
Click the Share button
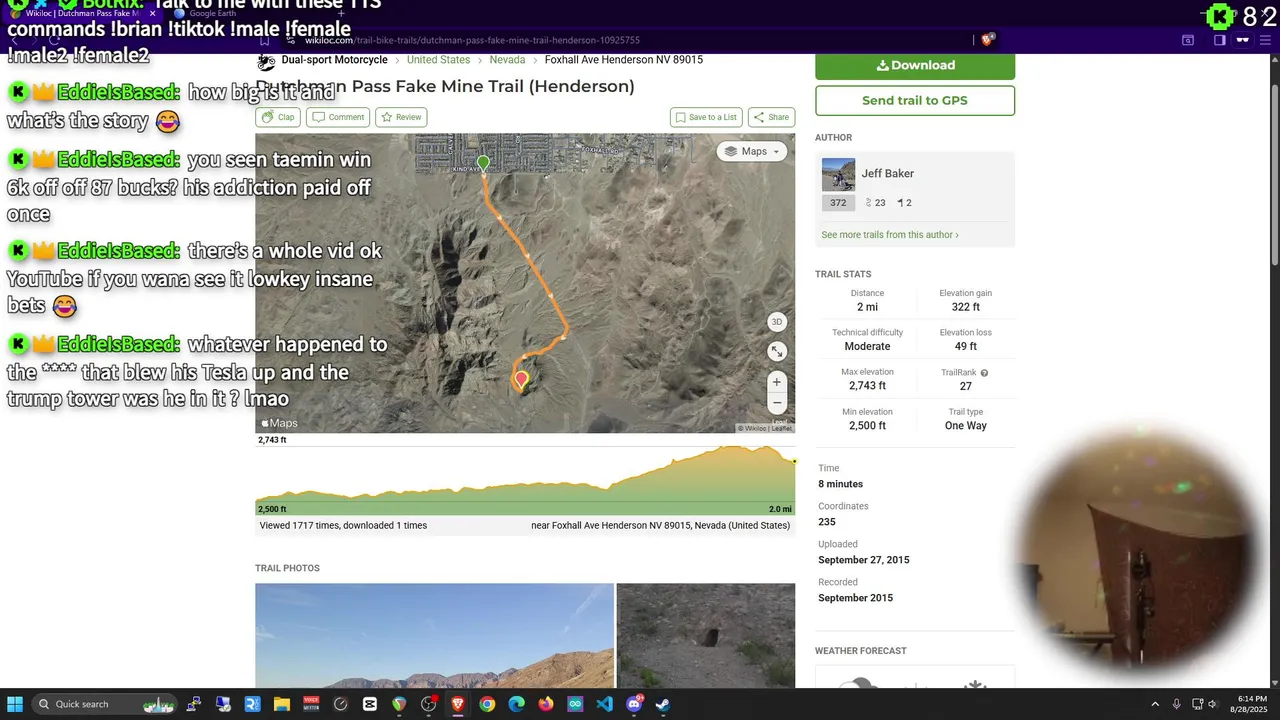click(771, 117)
